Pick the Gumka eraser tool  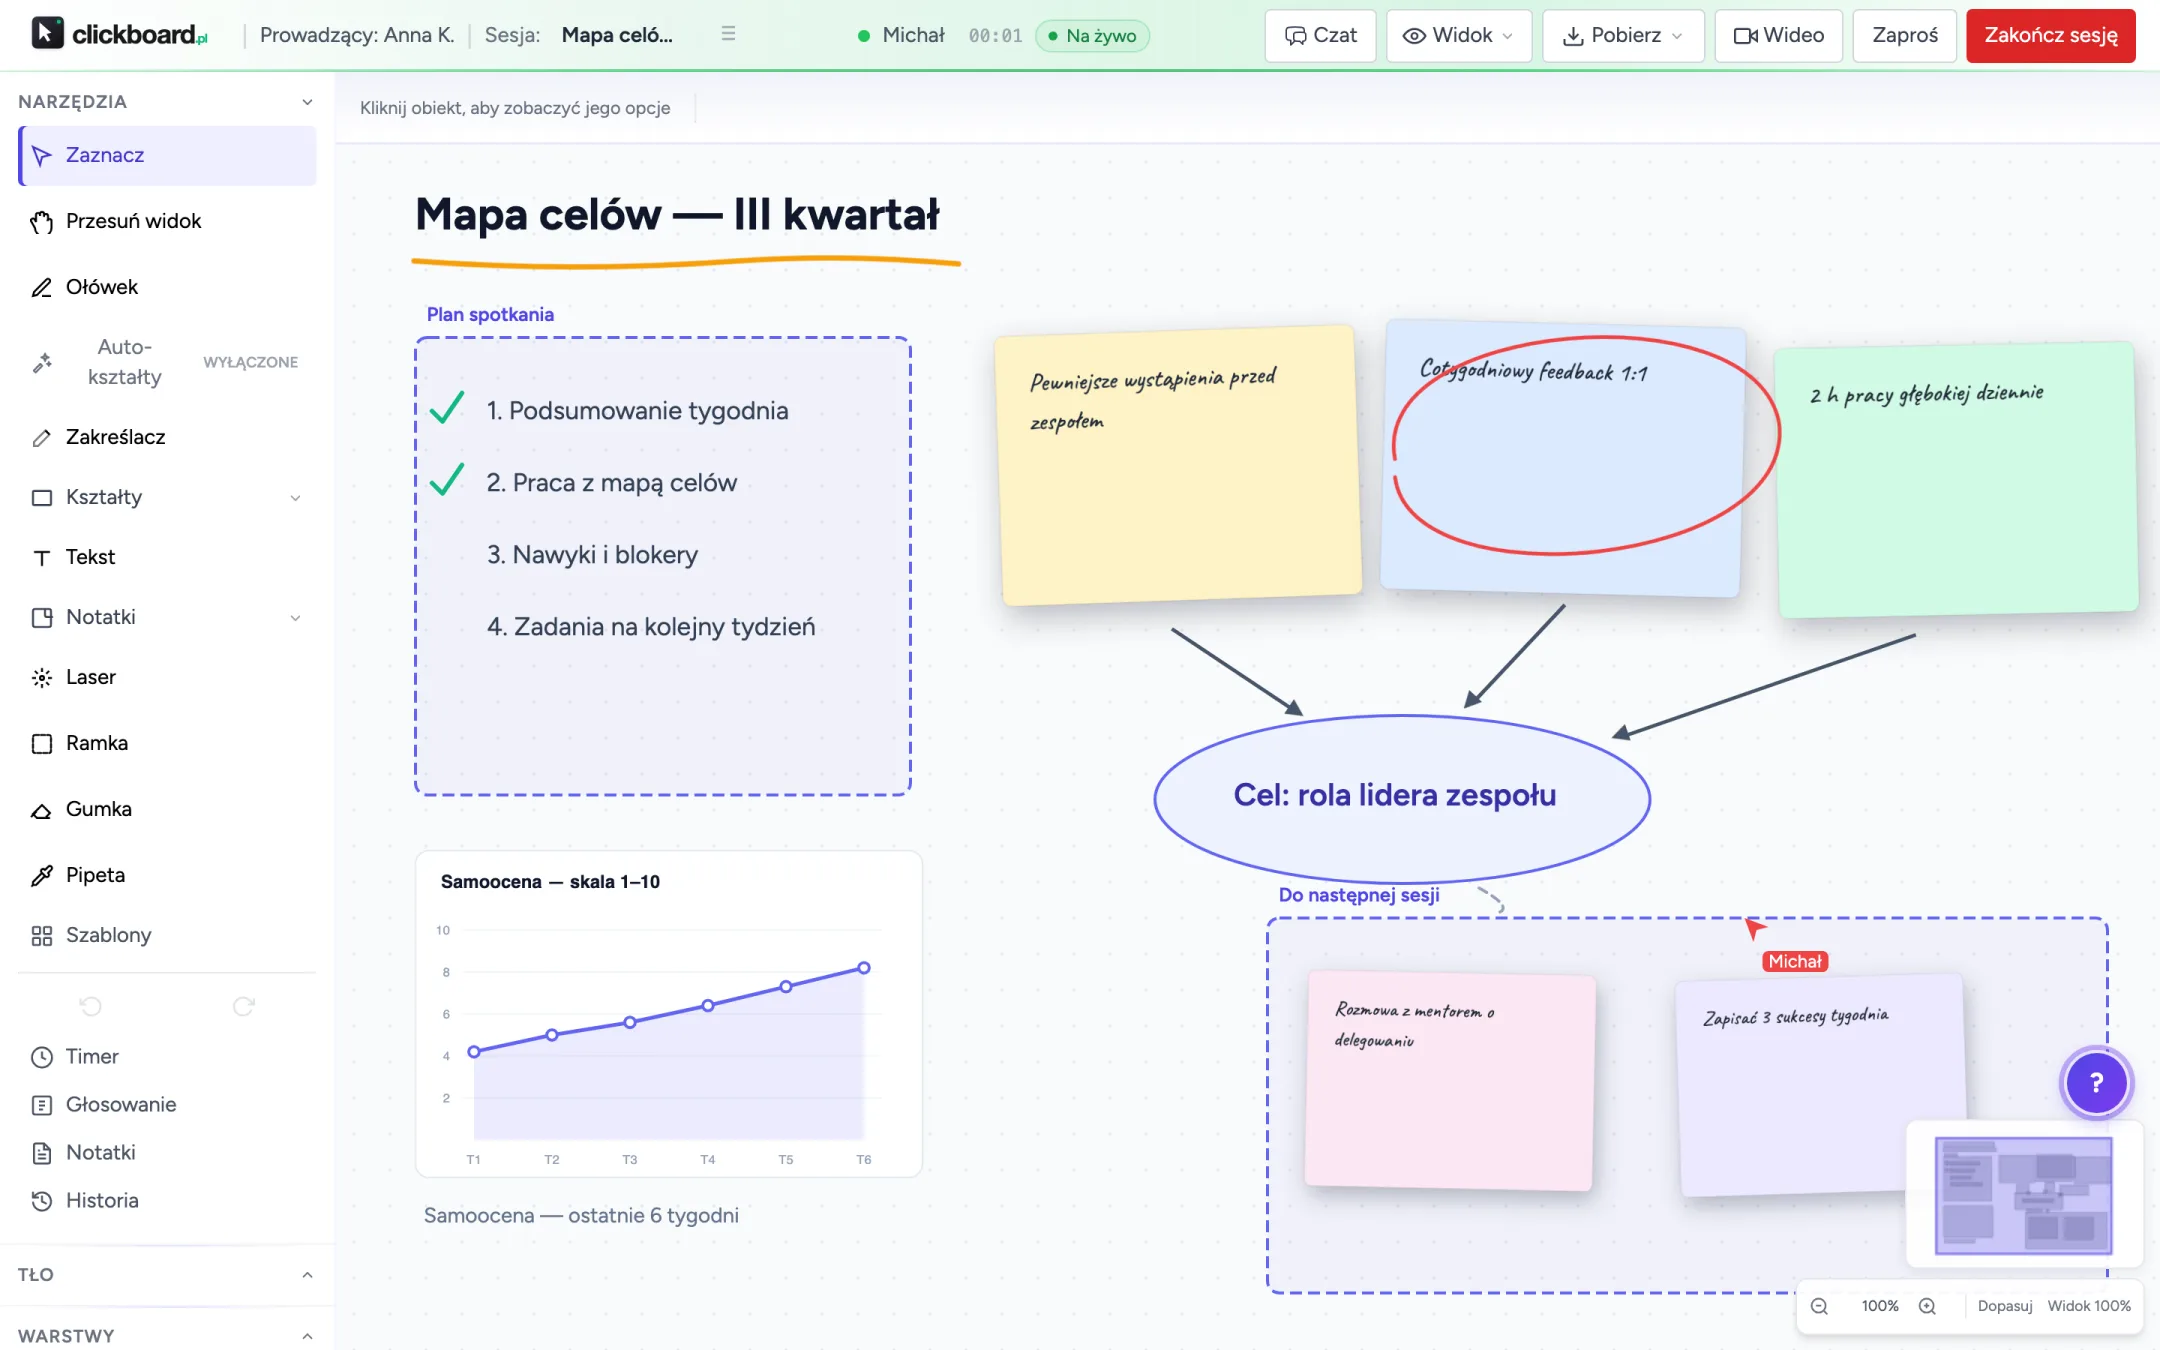tap(167, 809)
